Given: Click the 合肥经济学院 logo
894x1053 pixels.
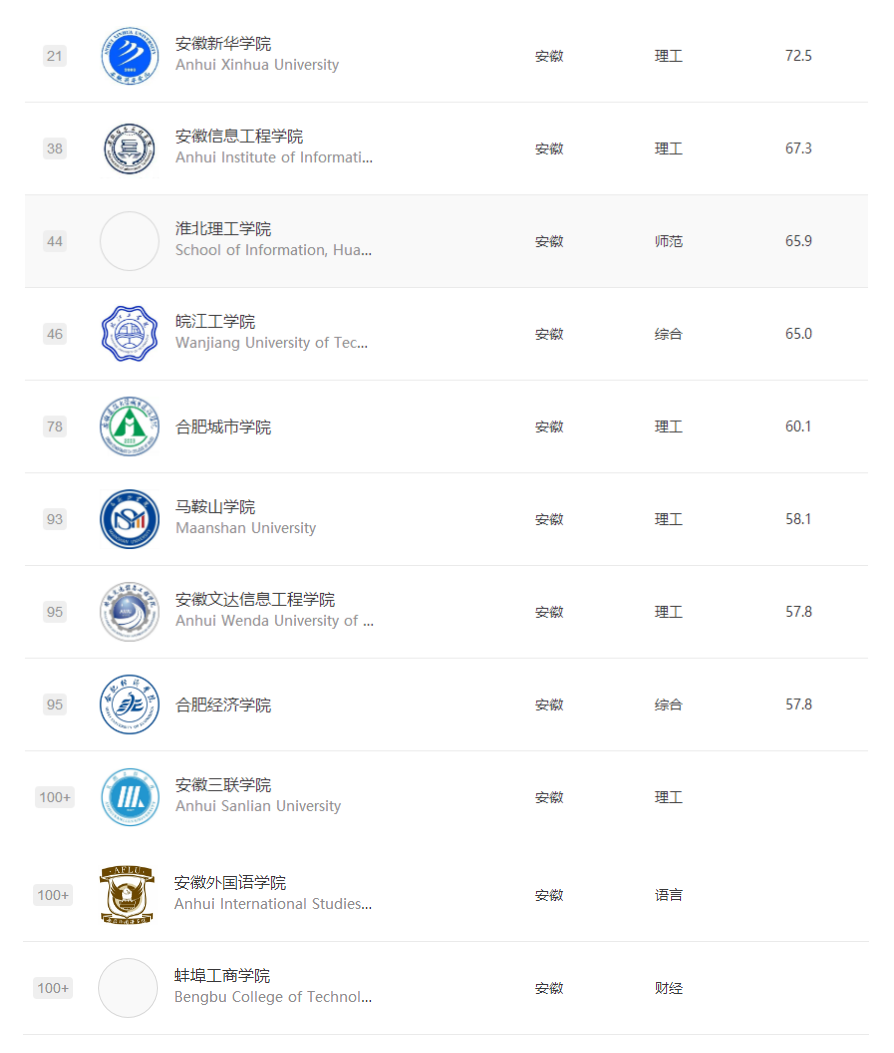Looking at the screenshot, I should tap(130, 705).
